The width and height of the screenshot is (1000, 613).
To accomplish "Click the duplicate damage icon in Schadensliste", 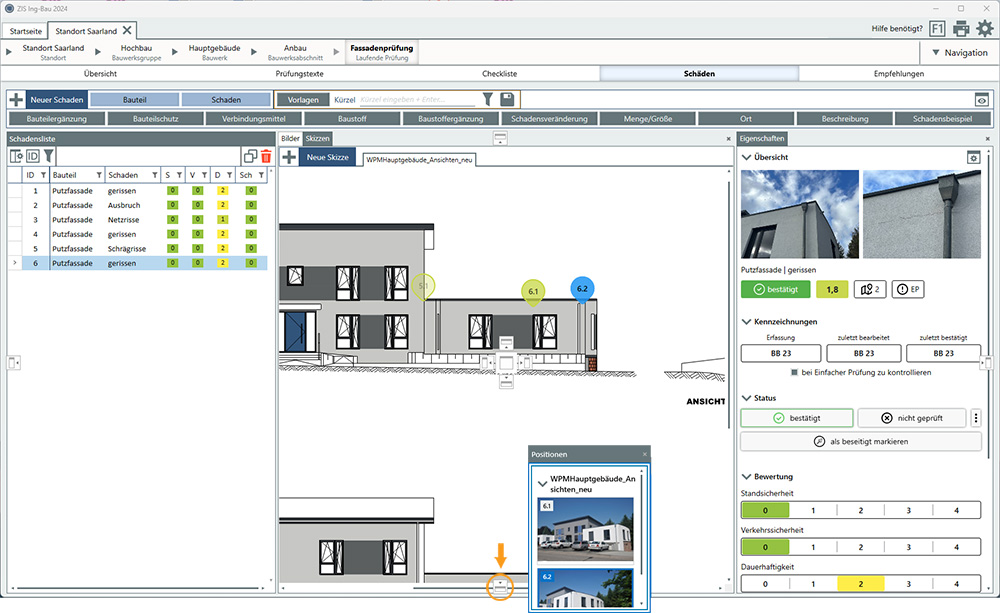I will [x=250, y=156].
